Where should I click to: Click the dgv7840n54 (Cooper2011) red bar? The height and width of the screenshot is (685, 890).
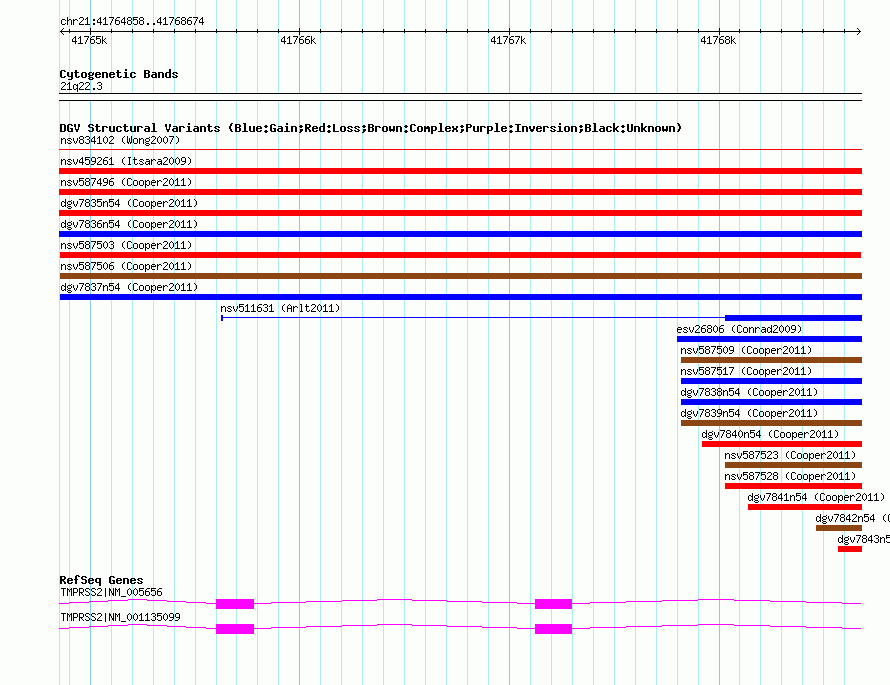[782, 444]
